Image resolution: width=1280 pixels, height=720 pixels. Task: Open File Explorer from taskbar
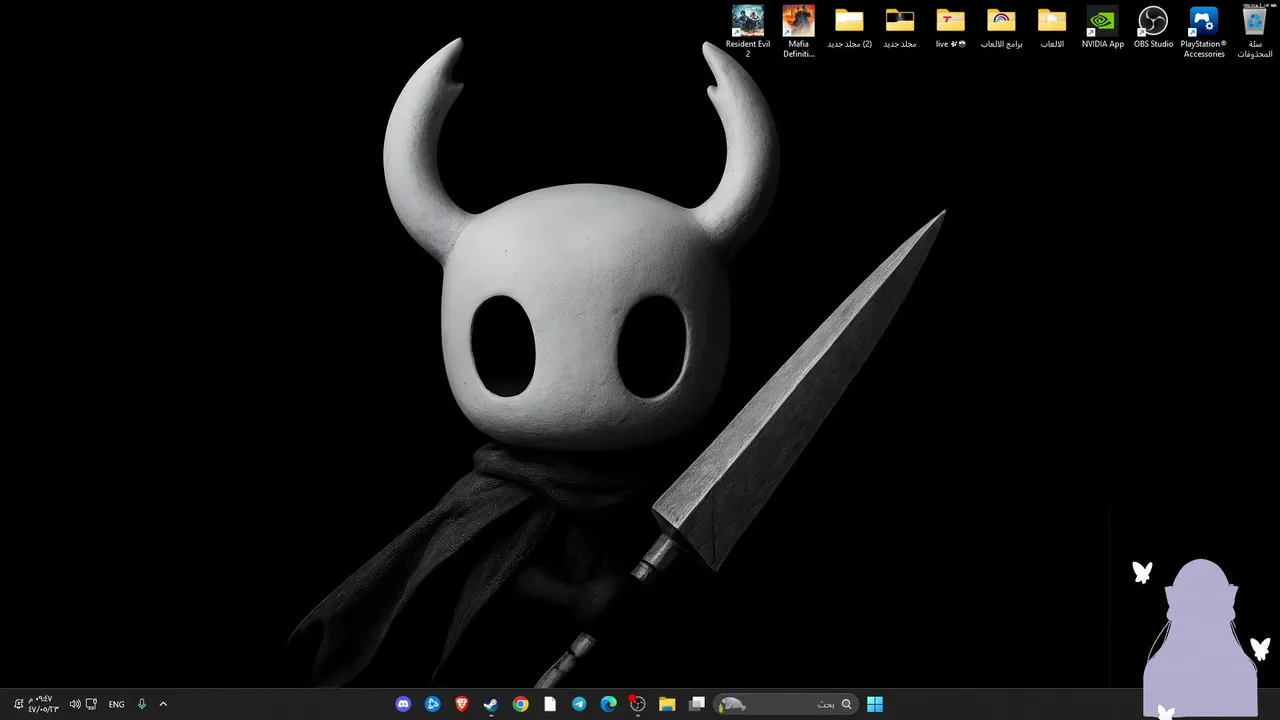(667, 704)
